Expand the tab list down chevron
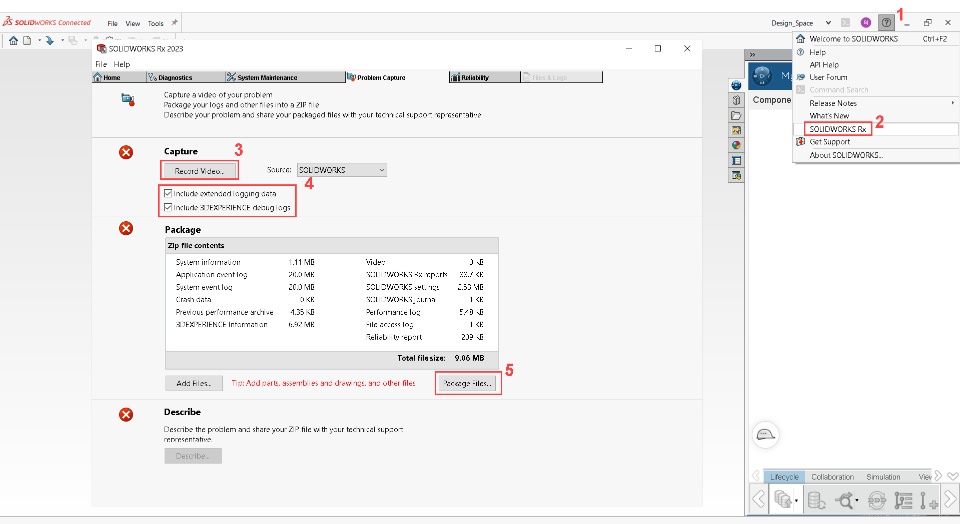 coord(952,476)
